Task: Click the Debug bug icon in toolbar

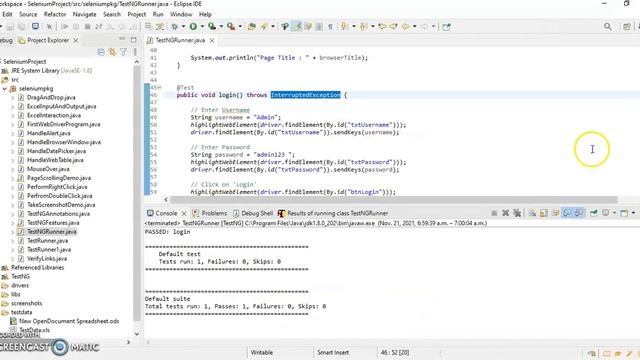Action: [x=174, y=27]
